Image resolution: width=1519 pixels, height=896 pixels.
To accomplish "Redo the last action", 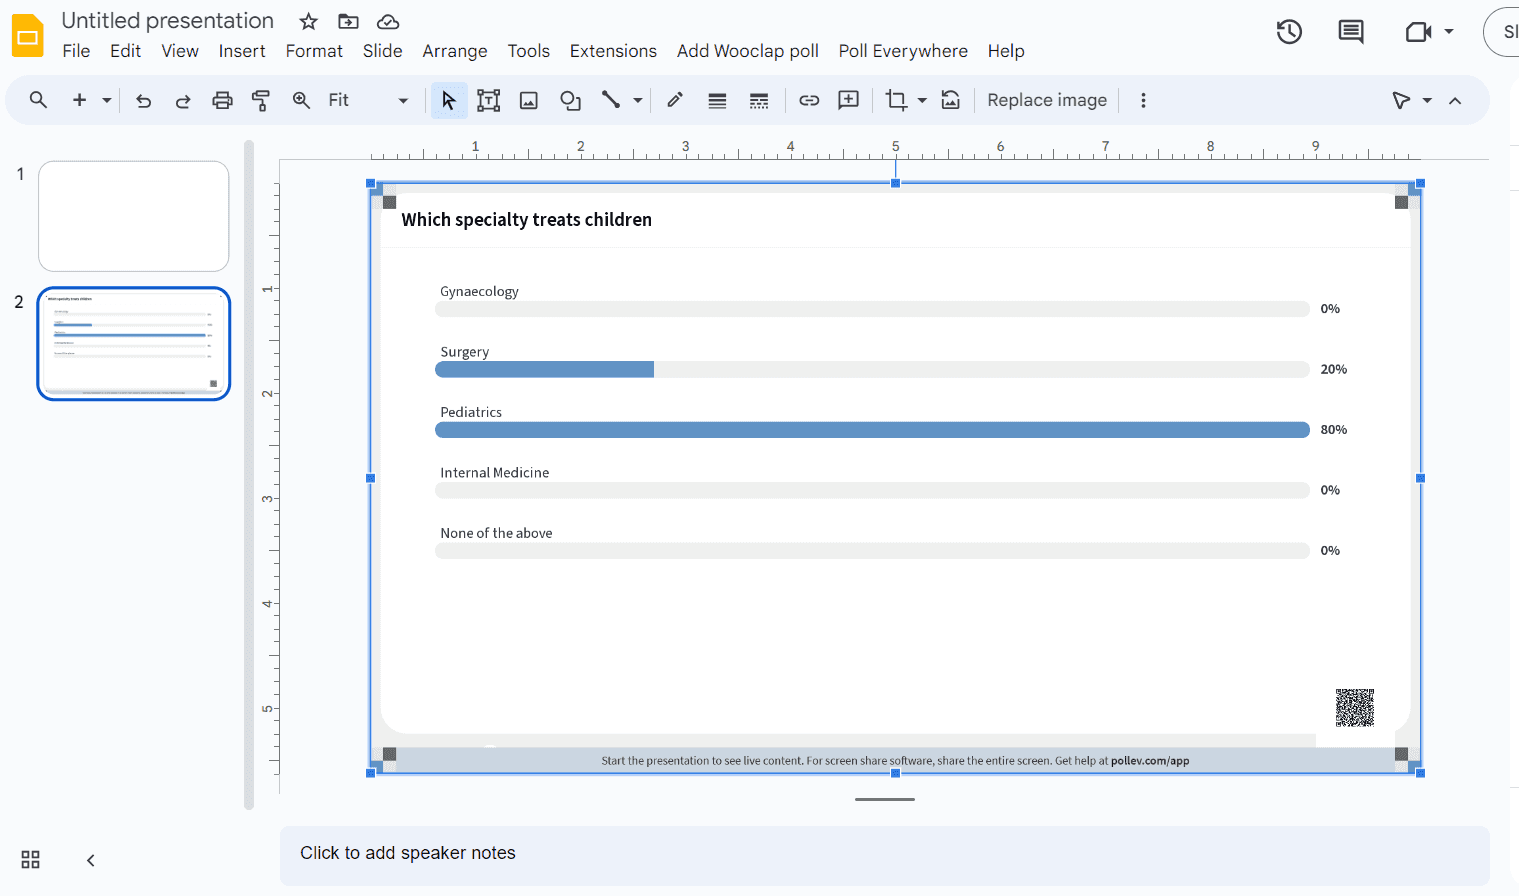I will pyautogui.click(x=183, y=100).
